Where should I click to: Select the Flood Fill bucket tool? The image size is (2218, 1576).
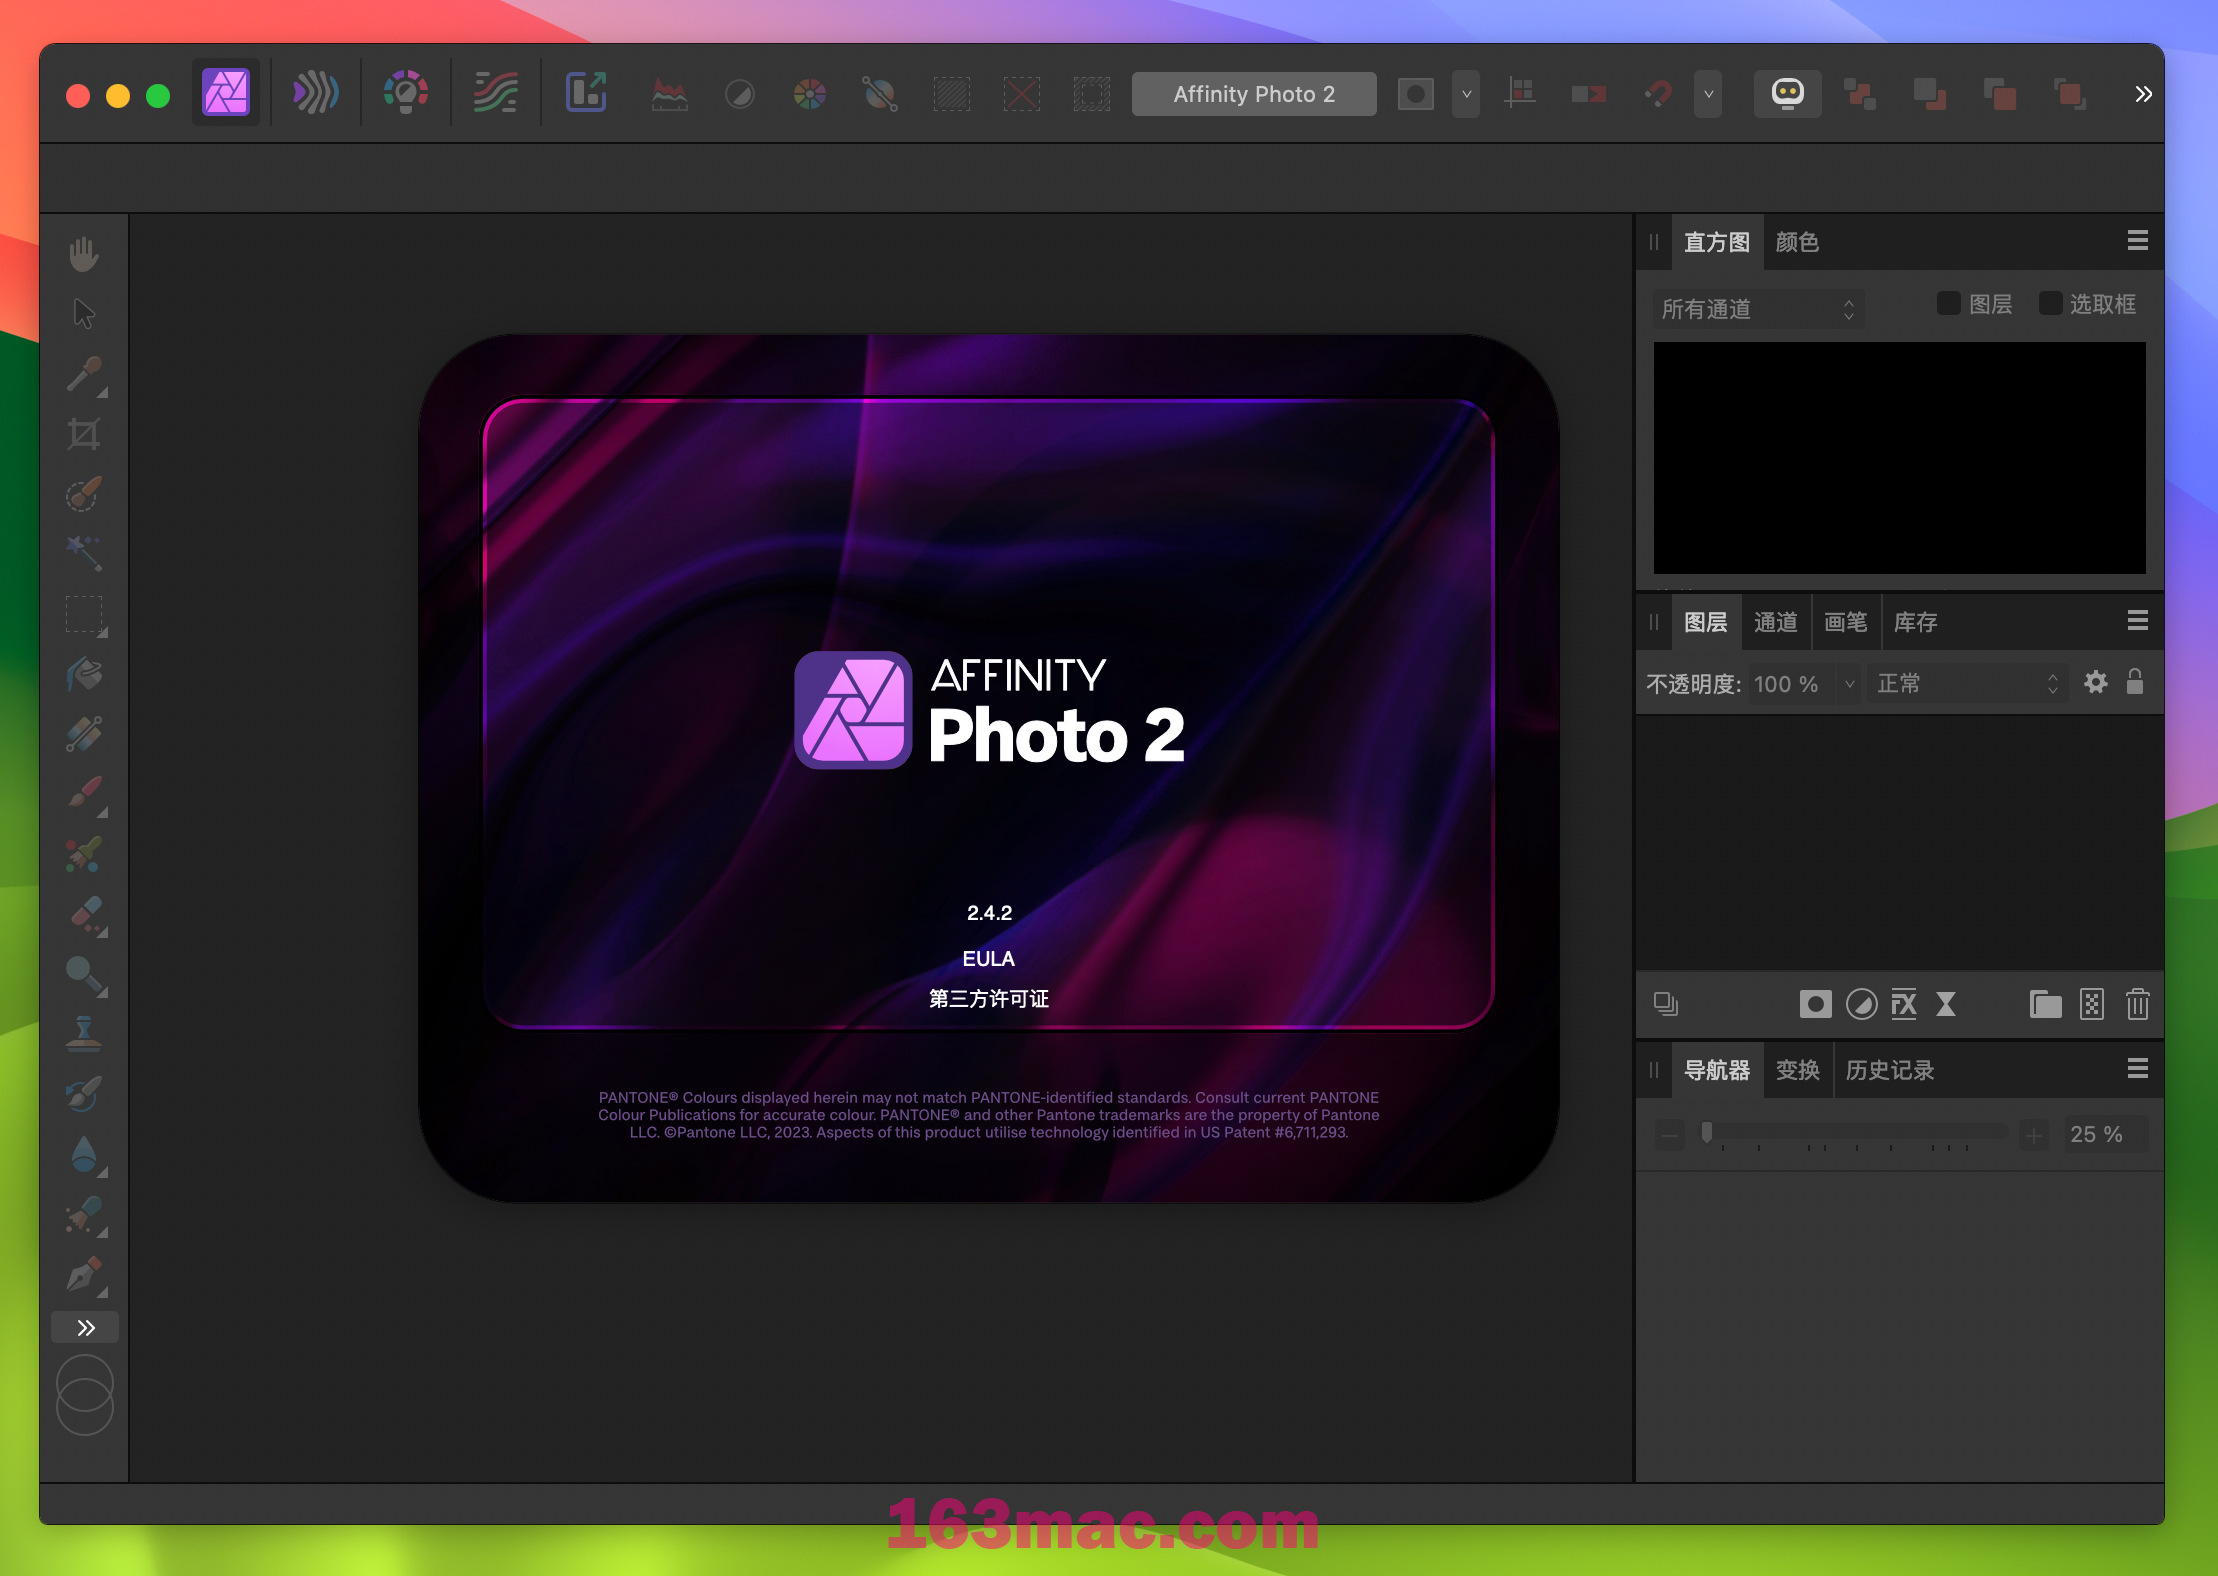coord(84,674)
